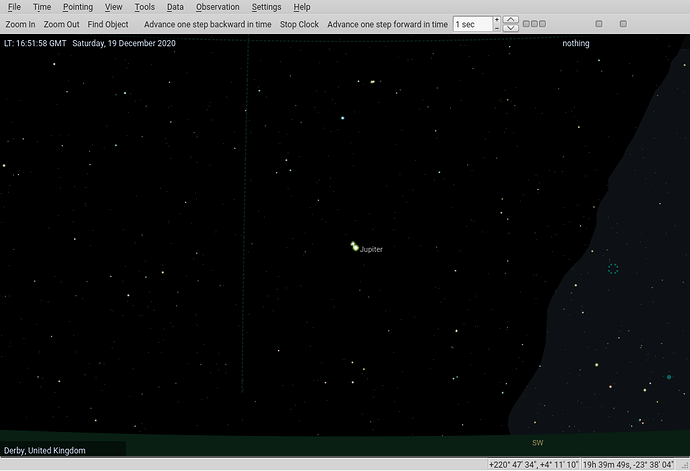The height and width of the screenshot is (471, 690).
Task: Decrease time step with the minus spinner
Action: 497,28
